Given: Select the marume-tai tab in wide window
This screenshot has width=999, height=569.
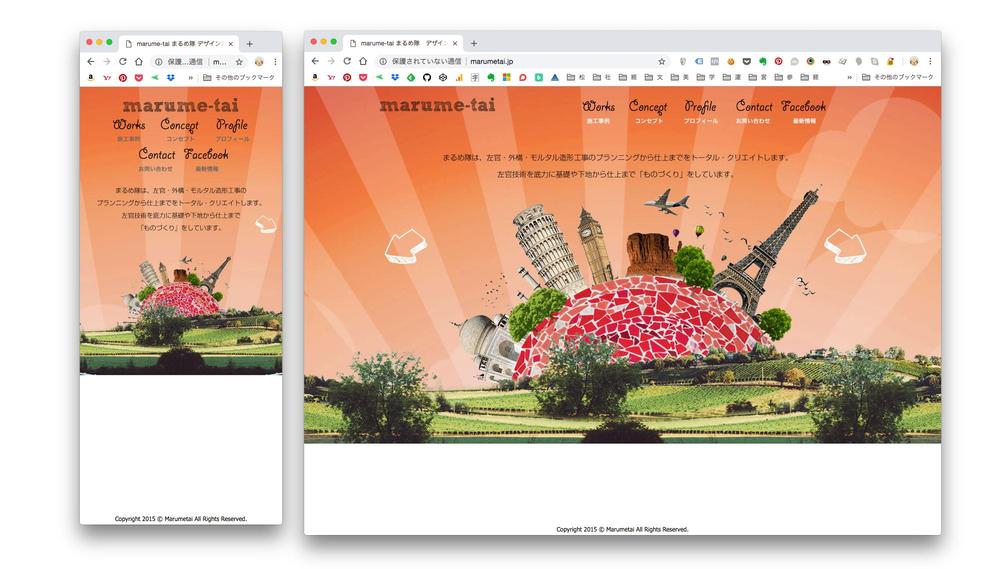Looking at the screenshot, I should pos(403,43).
